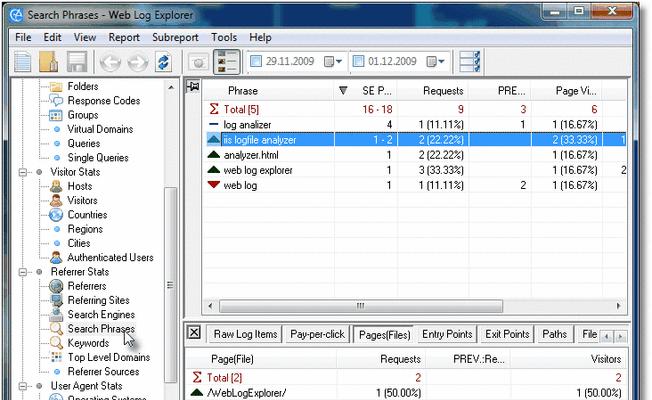652x400 pixels.
Task: Sort by the Page(File) column header
Action: point(232,359)
